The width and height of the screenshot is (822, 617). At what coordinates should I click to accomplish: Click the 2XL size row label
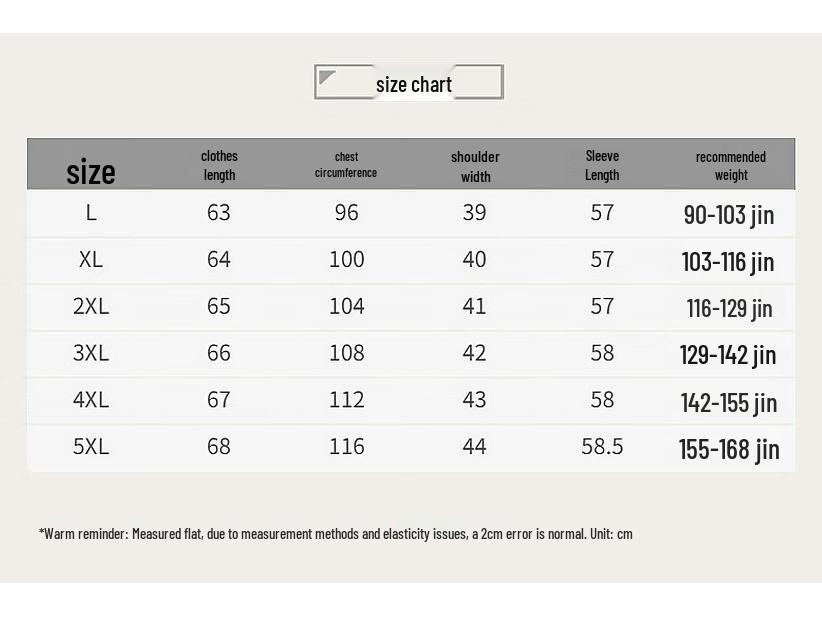coord(91,307)
